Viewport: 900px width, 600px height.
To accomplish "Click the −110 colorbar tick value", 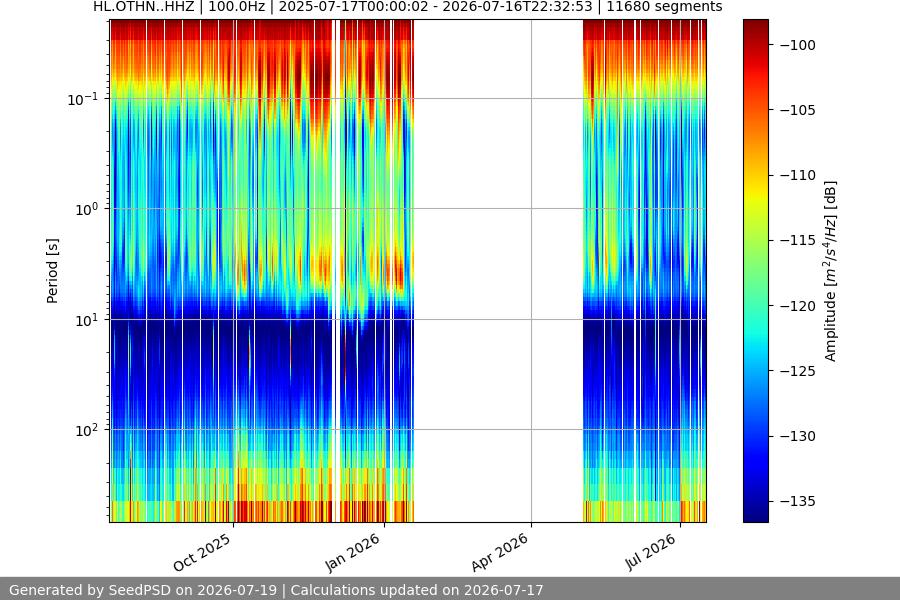I will [797, 175].
